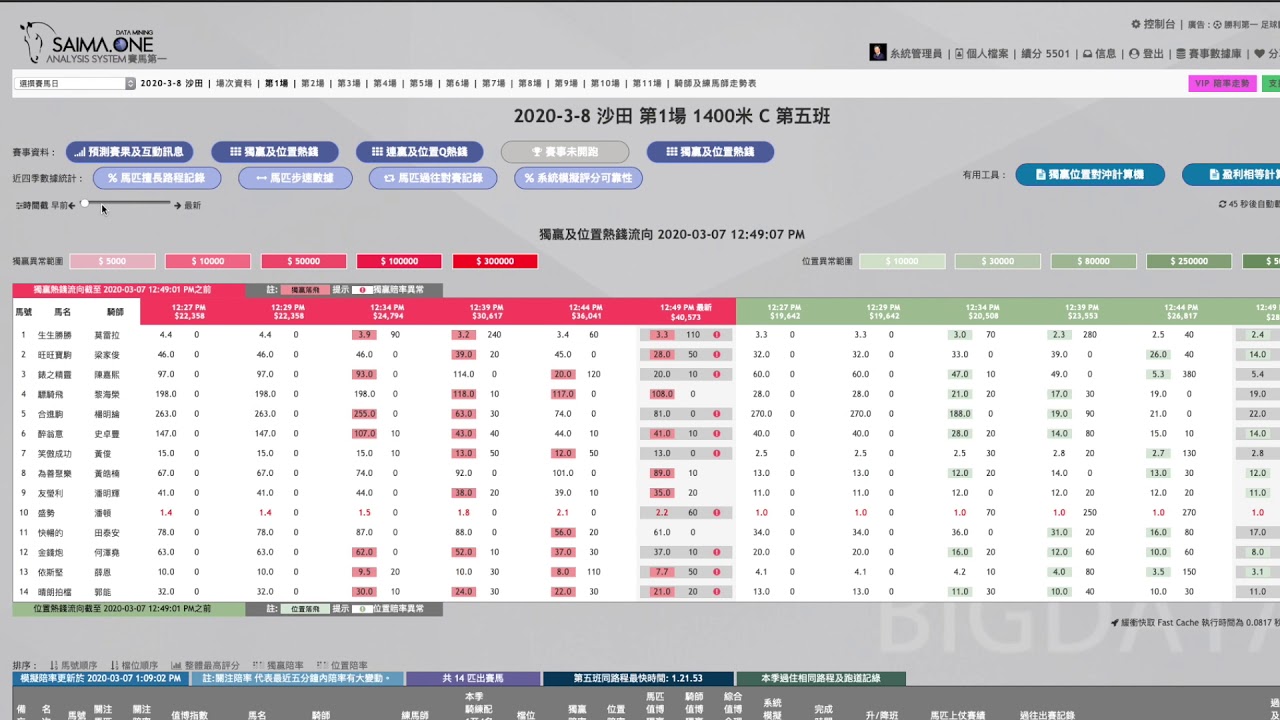This screenshot has width=1280, height=720.
Task: Open 賽事數據庫 race database
Action: [x=1208, y=54]
